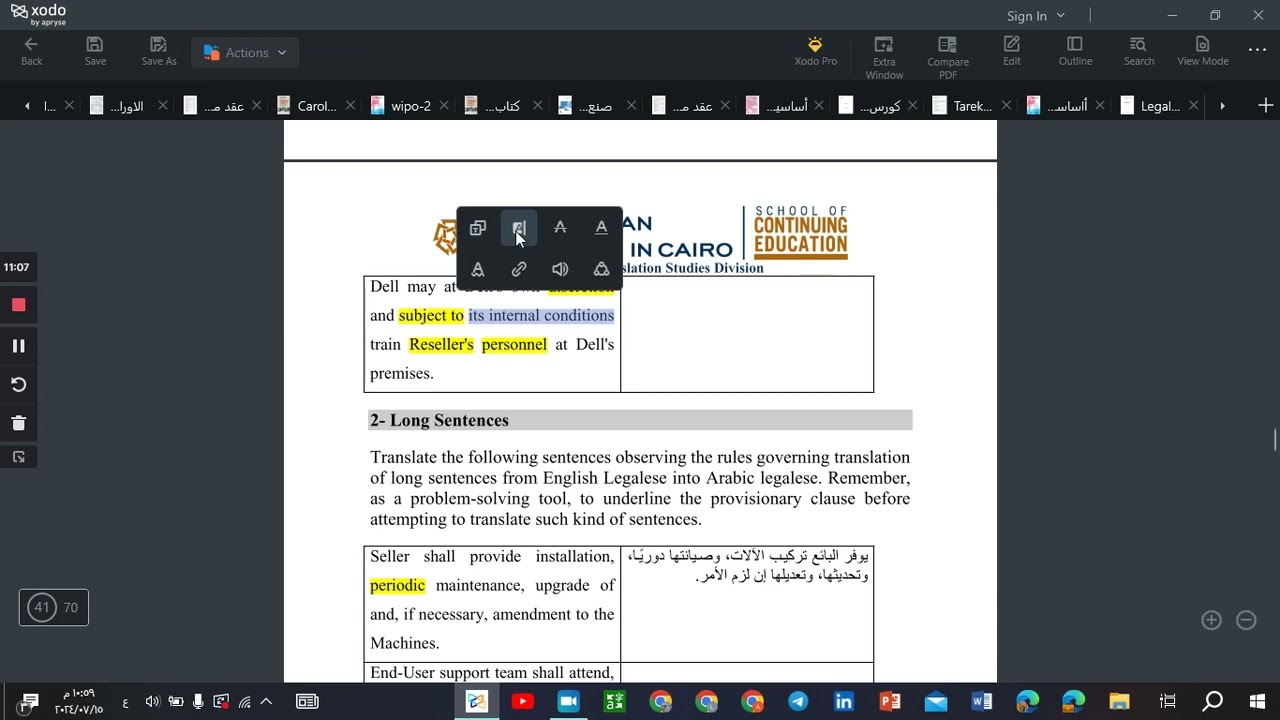Open Windows Start menu
This screenshot has width=1280, height=720.
click(x=1258, y=702)
